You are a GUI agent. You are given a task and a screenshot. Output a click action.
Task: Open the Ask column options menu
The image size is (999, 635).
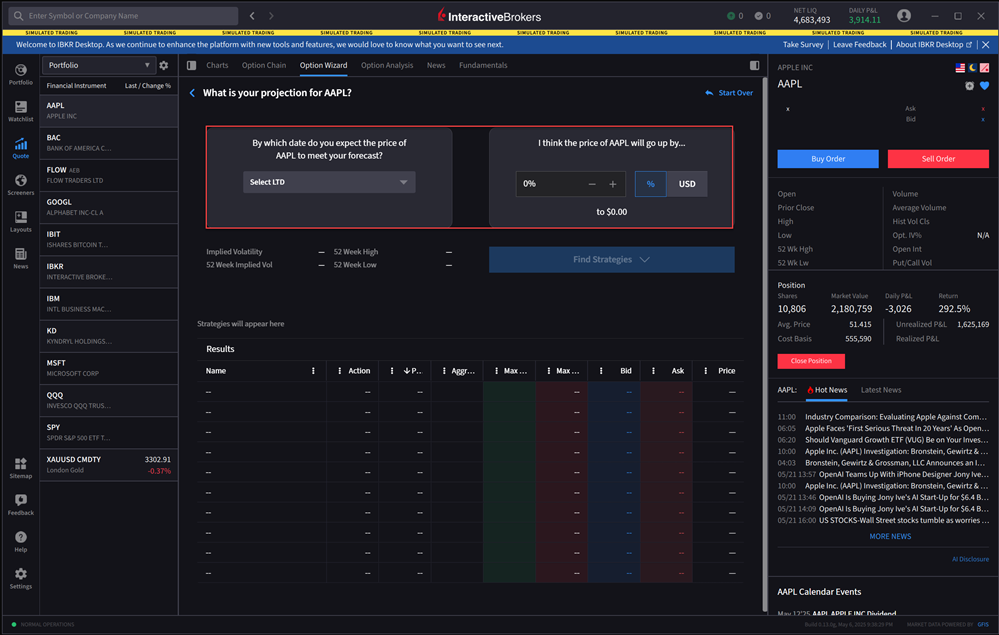click(x=653, y=371)
